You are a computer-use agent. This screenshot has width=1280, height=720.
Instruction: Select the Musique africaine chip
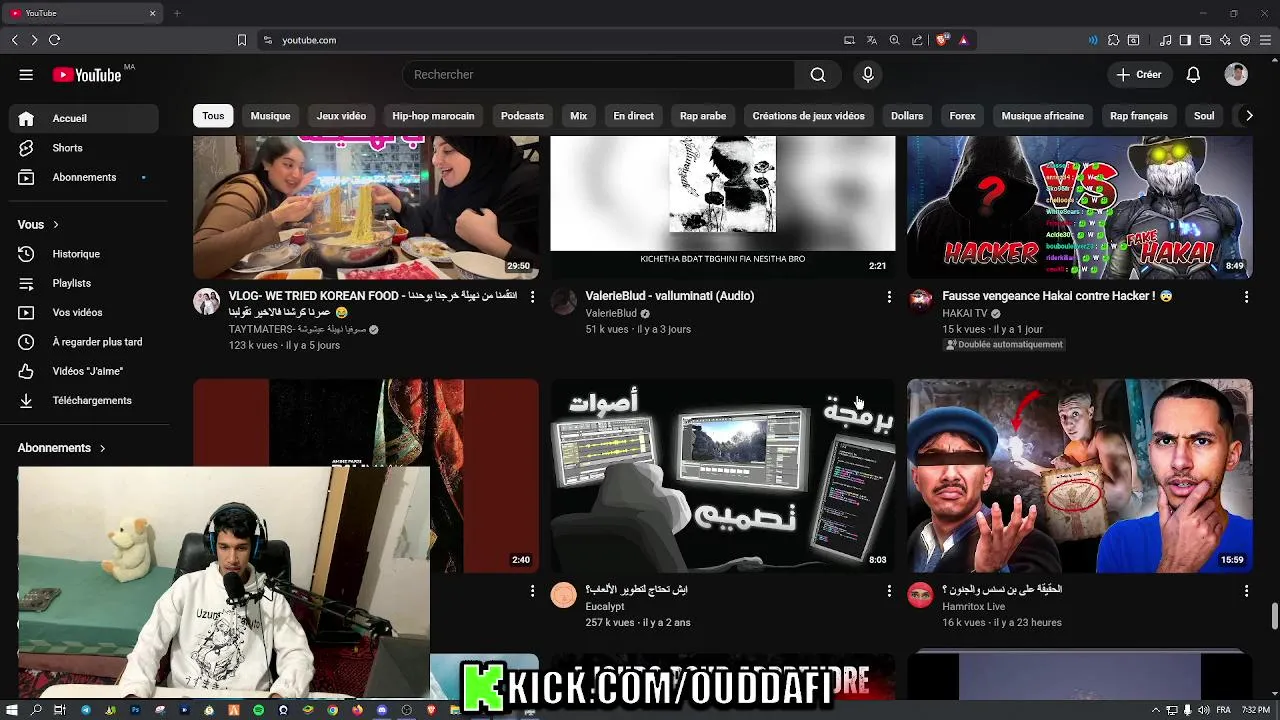(1042, 116)
